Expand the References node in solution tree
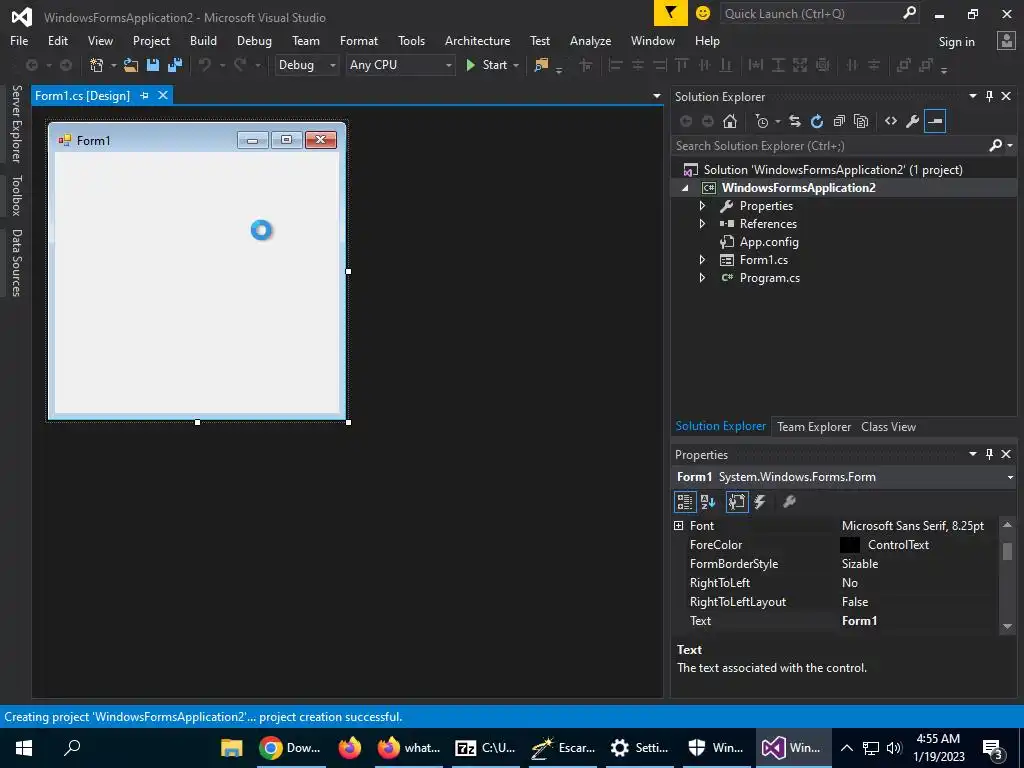Viewport: 1024px width, 768px height. pos(702,223)
